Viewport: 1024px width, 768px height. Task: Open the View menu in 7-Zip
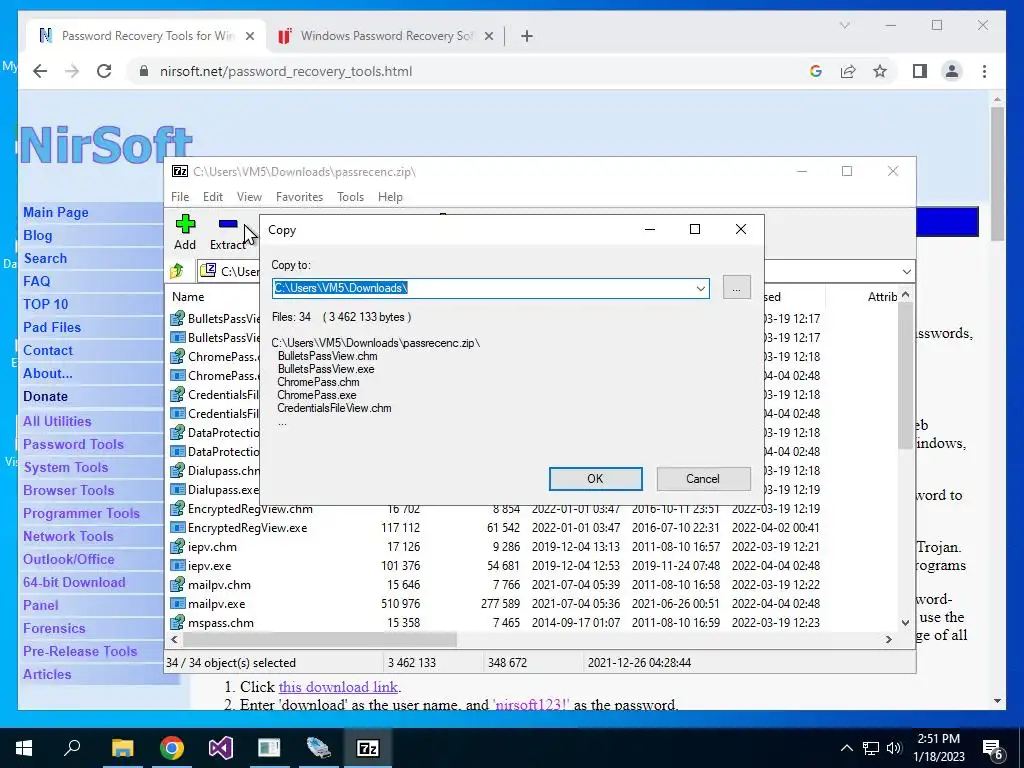pos(249,197)
